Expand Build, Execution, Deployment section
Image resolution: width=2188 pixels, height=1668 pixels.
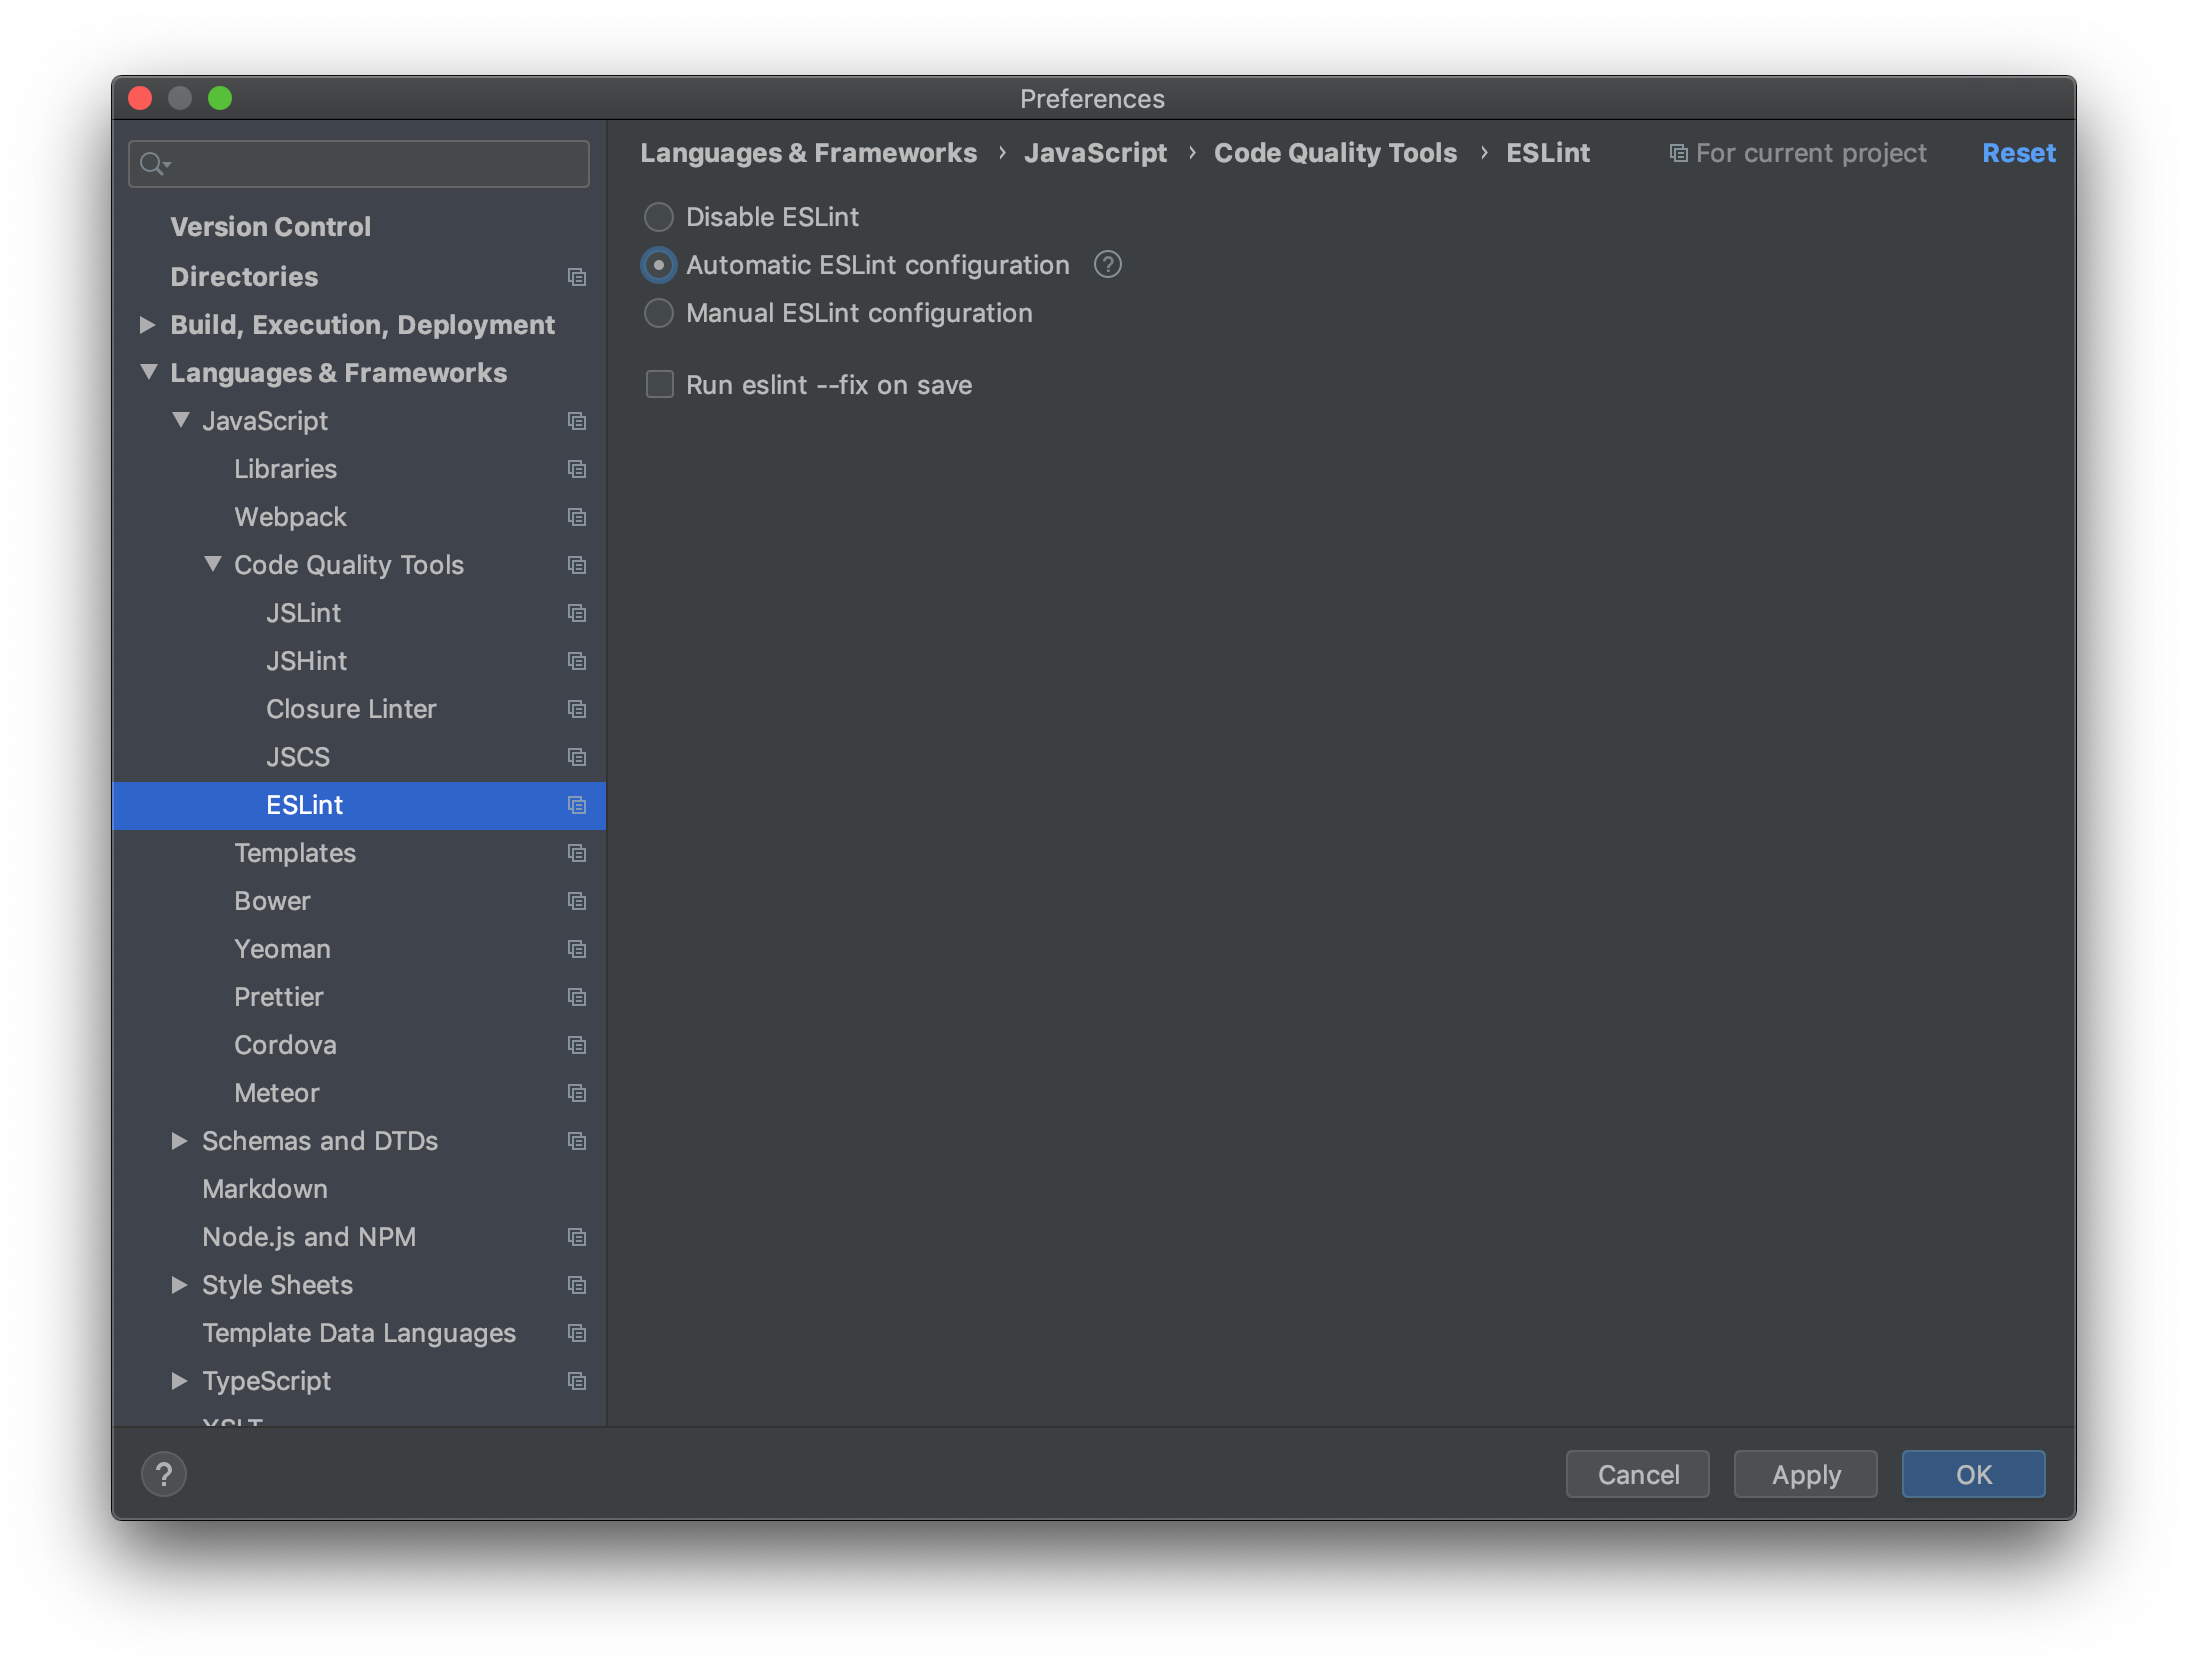pyautogui.click(x=148, y=325)
